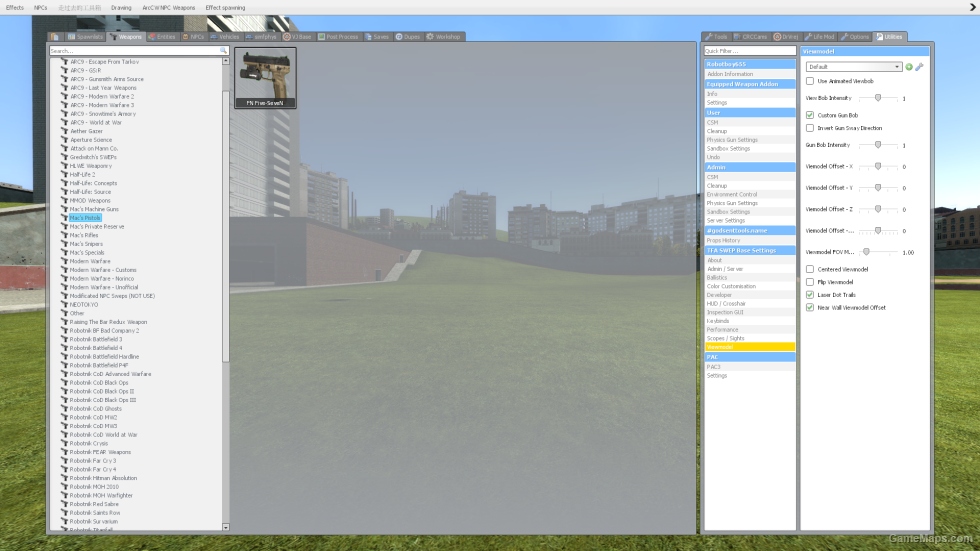Click the pistol icon beside Modern Warfare - Norinco
Screen dimensions: 980x551
coord(64,279)
